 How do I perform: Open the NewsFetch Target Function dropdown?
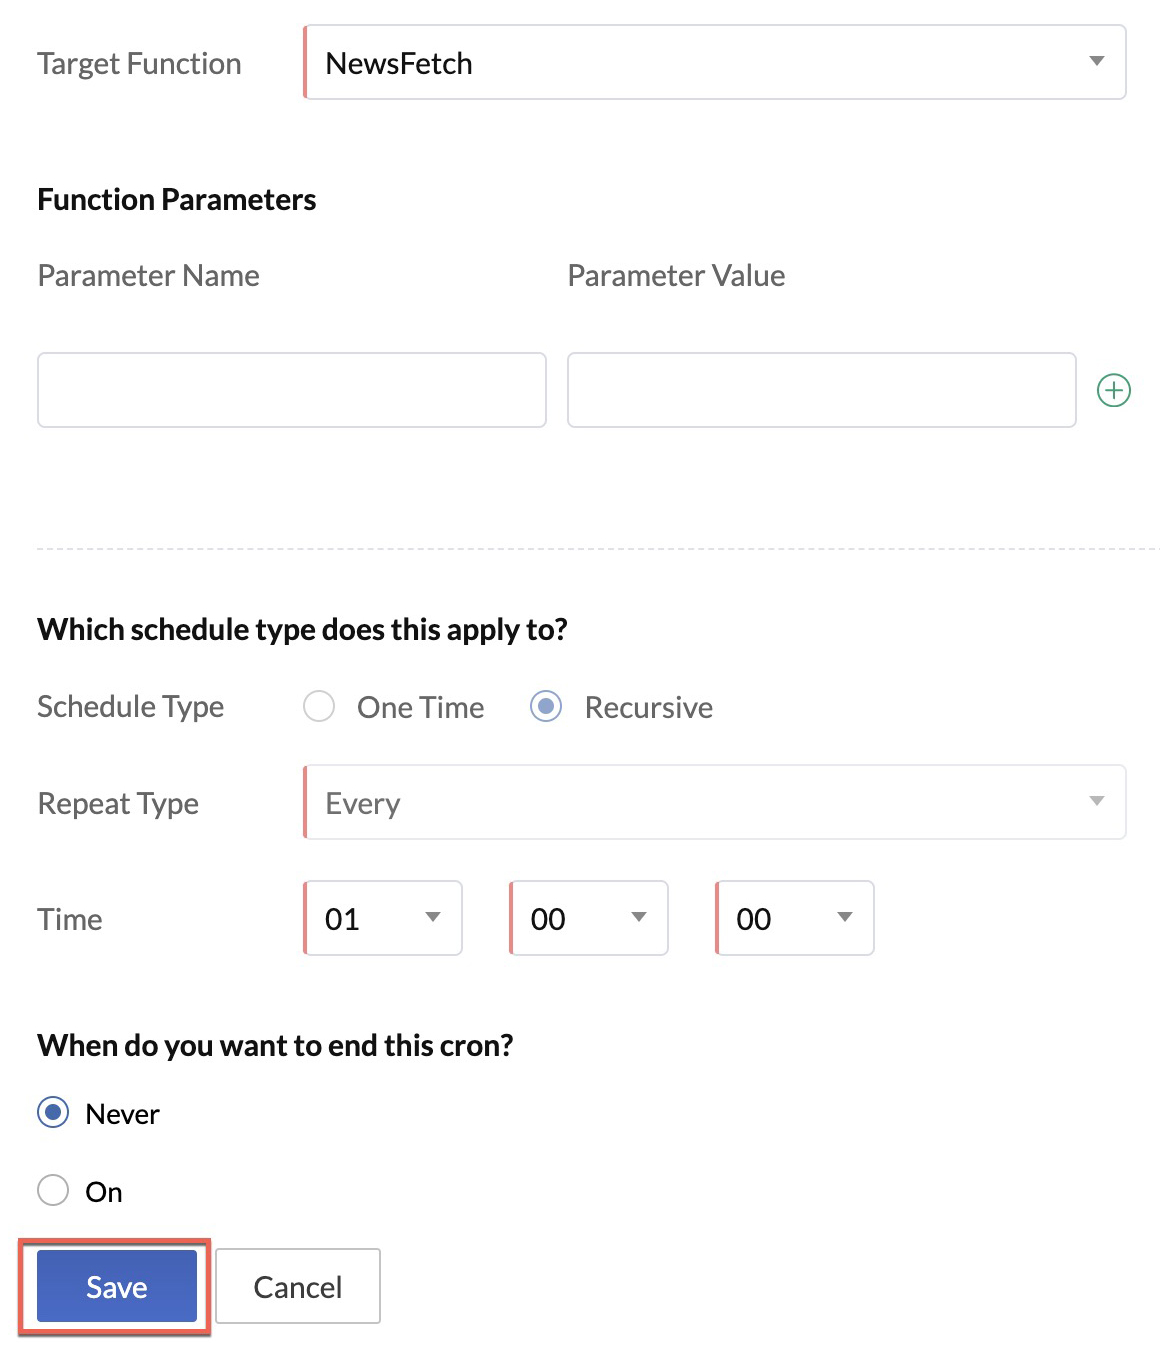point(700,63)
